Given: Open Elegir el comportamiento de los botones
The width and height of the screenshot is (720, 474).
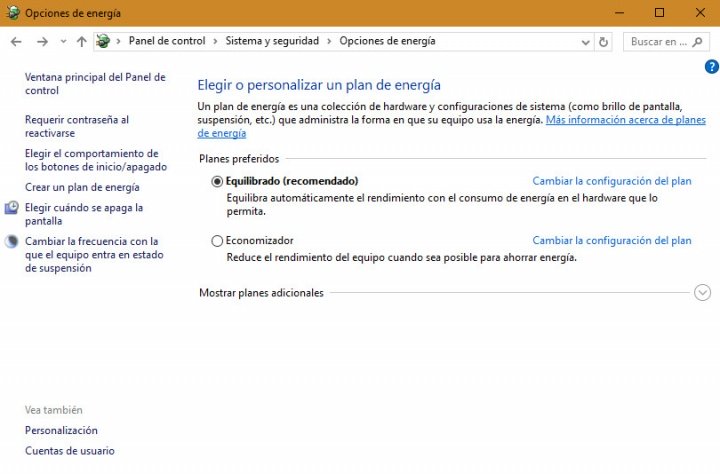Looking at the screenshot, I should tap(96, 160).
